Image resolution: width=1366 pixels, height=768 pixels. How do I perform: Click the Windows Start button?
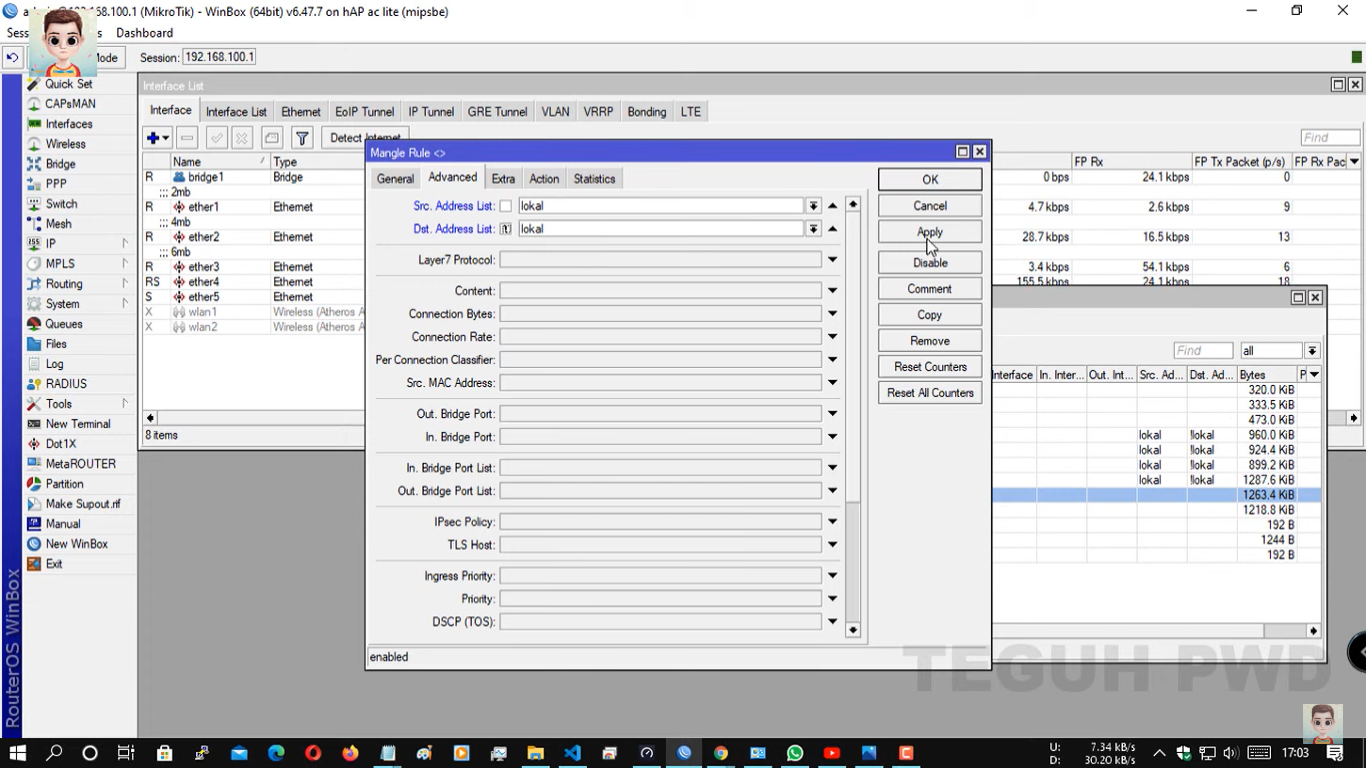[x=17, y=753]
